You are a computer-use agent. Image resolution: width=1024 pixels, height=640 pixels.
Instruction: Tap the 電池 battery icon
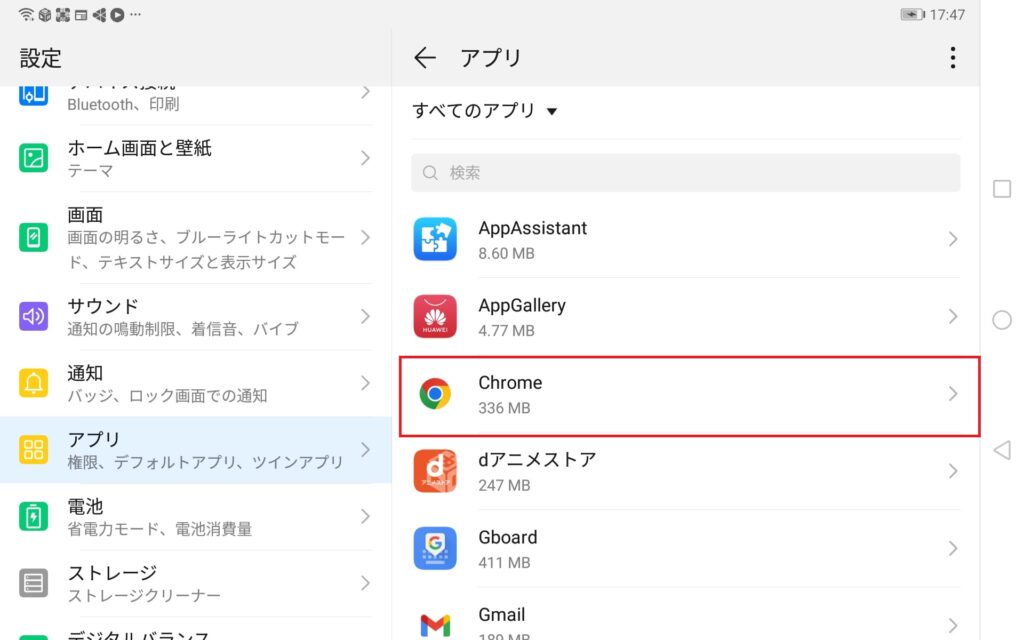33,517
